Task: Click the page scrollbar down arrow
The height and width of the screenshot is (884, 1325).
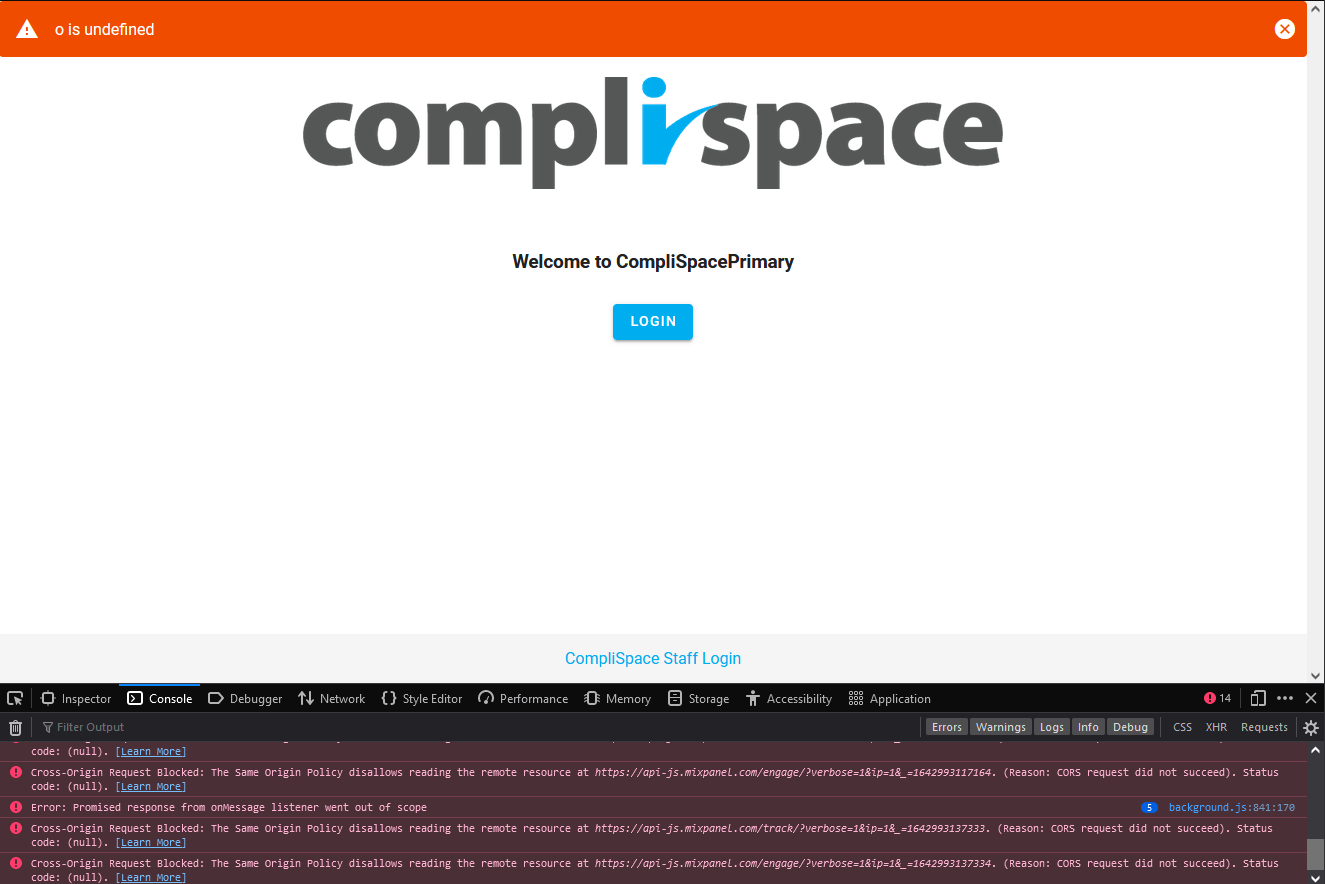Action: coord(1316,675)
